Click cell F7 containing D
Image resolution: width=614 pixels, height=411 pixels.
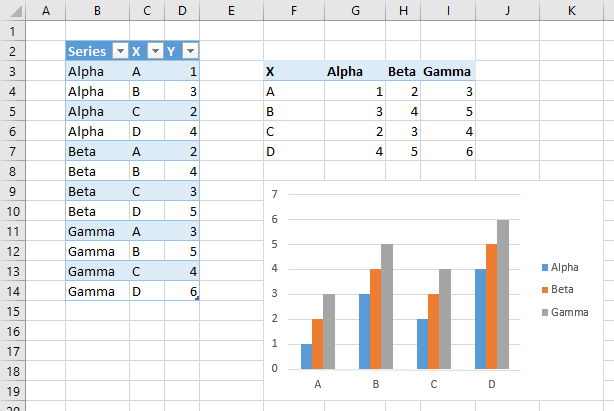[x=294, y=151]
